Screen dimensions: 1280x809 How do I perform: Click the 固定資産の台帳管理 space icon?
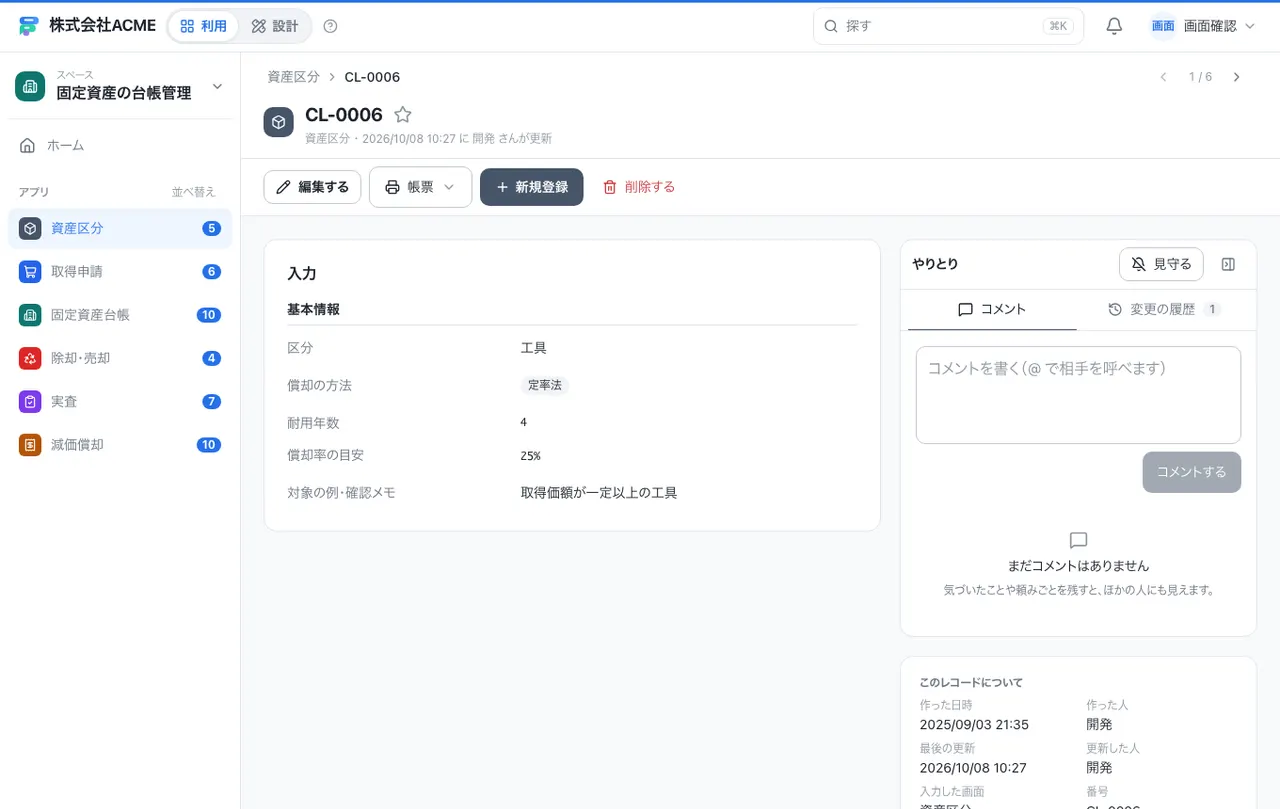click(x=30, y=86)
